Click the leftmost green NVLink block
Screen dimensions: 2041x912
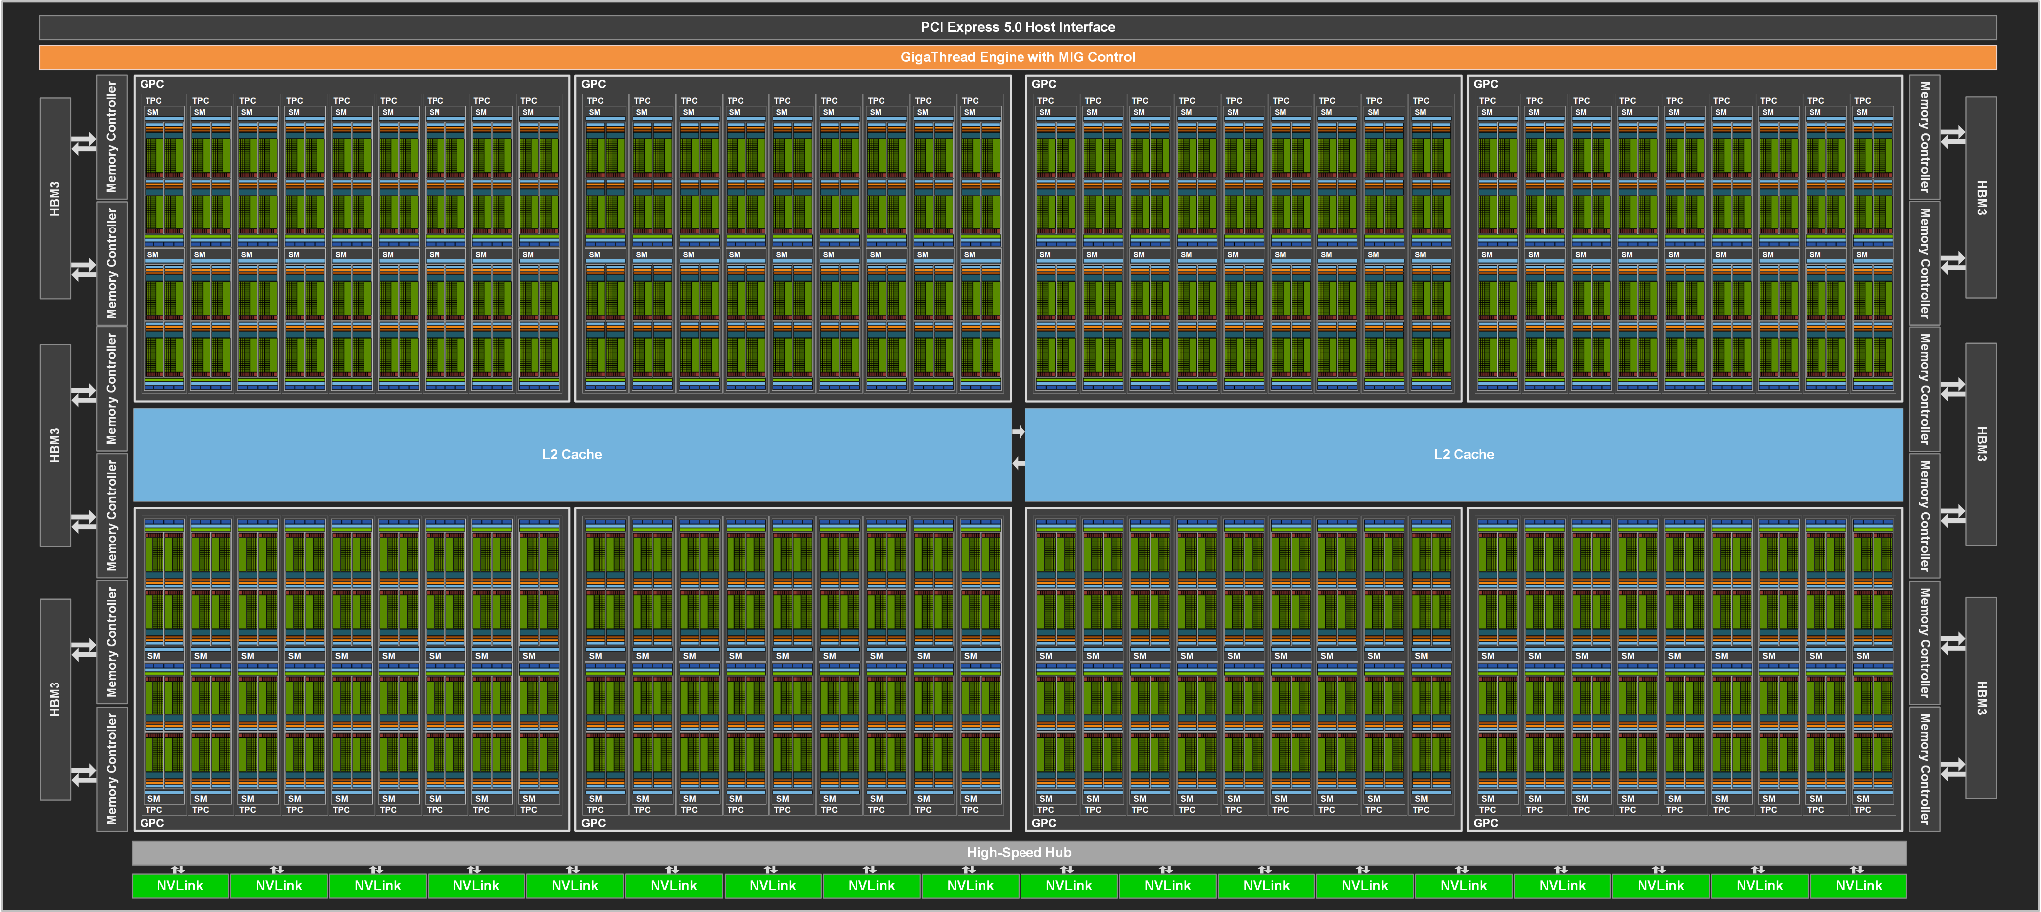[180, 886]
